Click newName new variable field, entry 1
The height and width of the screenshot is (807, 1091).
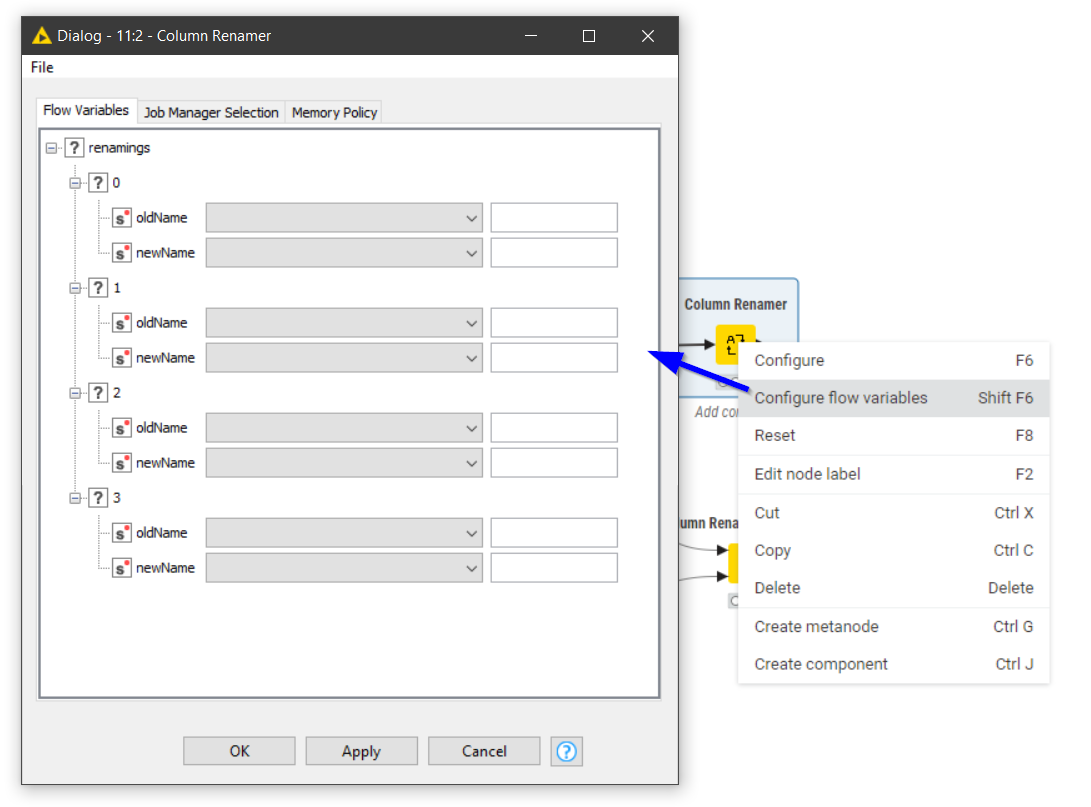coord(554,358)
